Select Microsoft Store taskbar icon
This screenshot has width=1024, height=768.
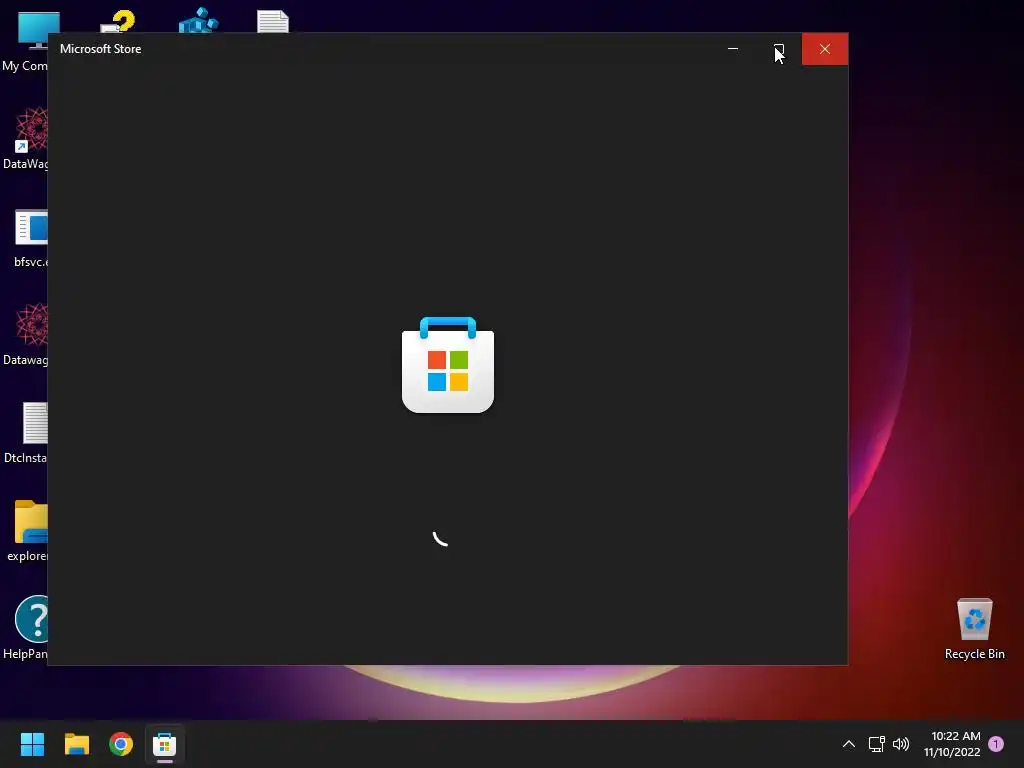[x=165, y=744]
